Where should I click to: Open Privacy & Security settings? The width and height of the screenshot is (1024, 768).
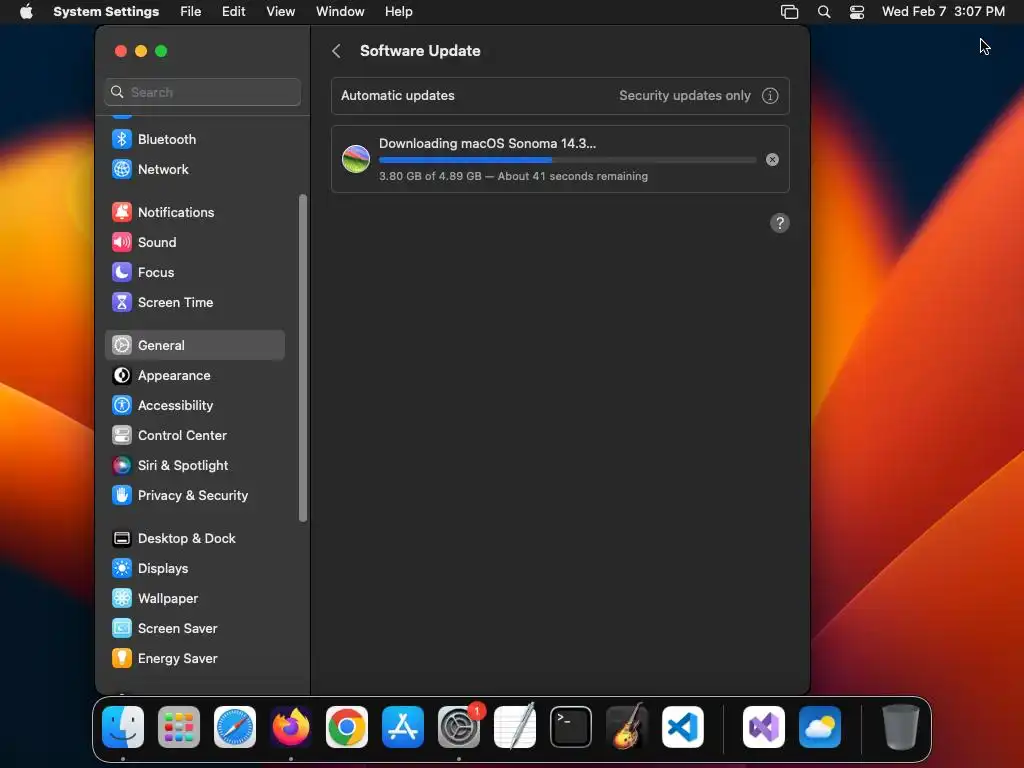195,496
